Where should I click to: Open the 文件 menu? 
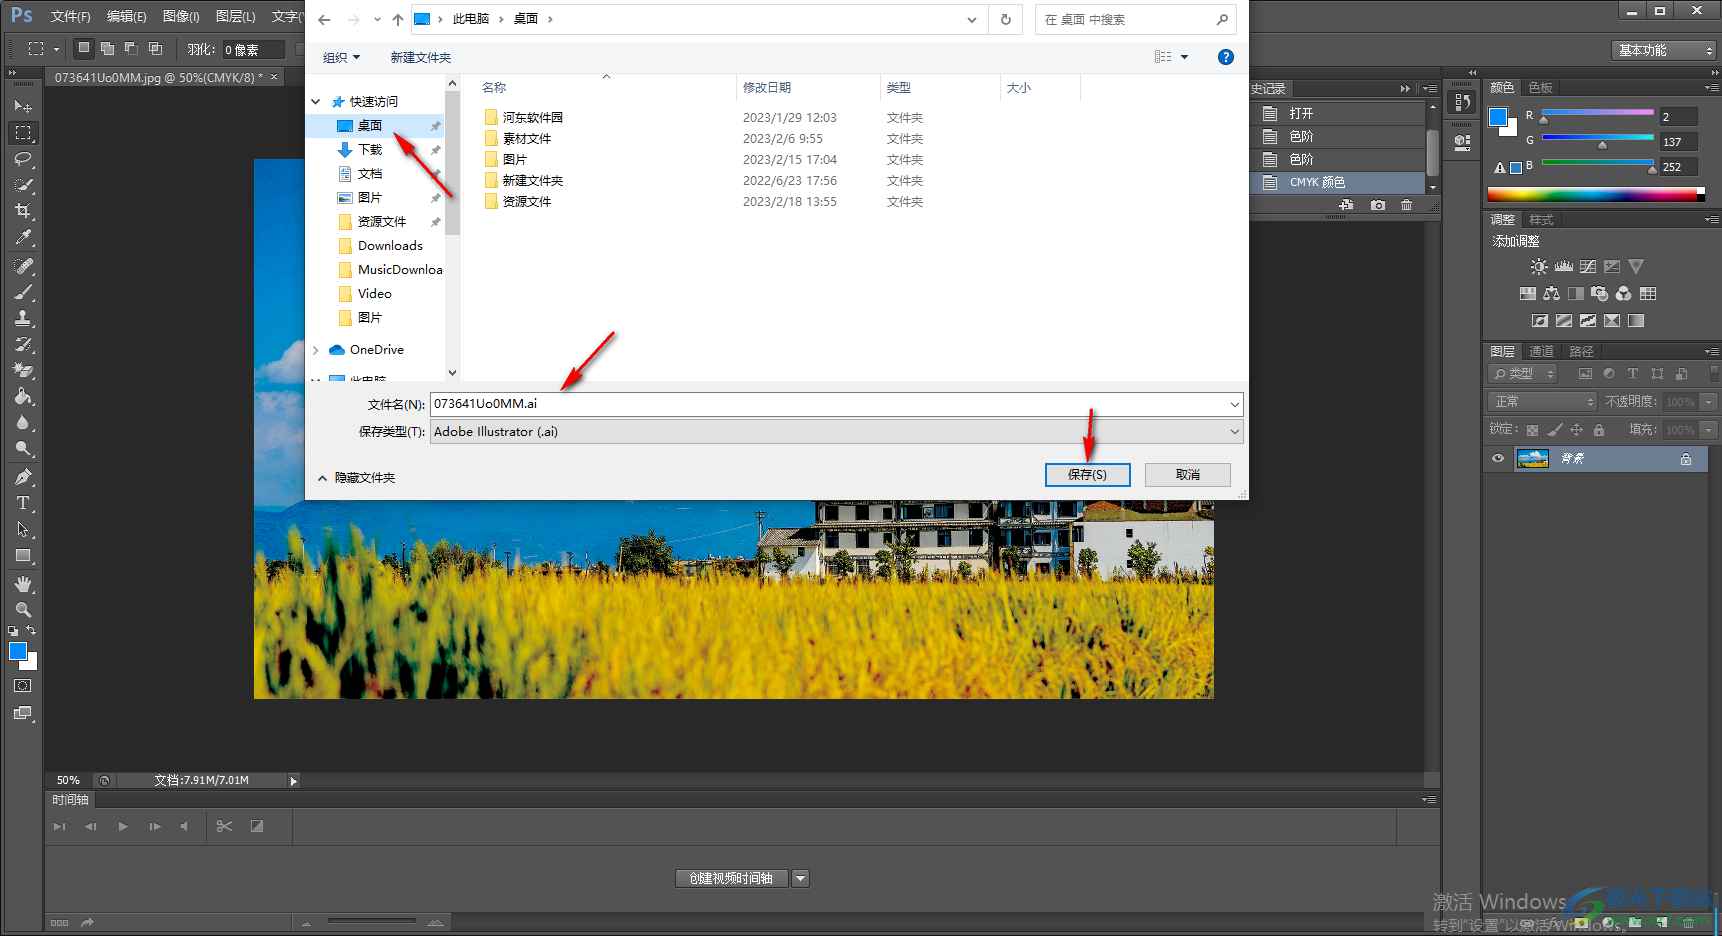pos(70,16)
